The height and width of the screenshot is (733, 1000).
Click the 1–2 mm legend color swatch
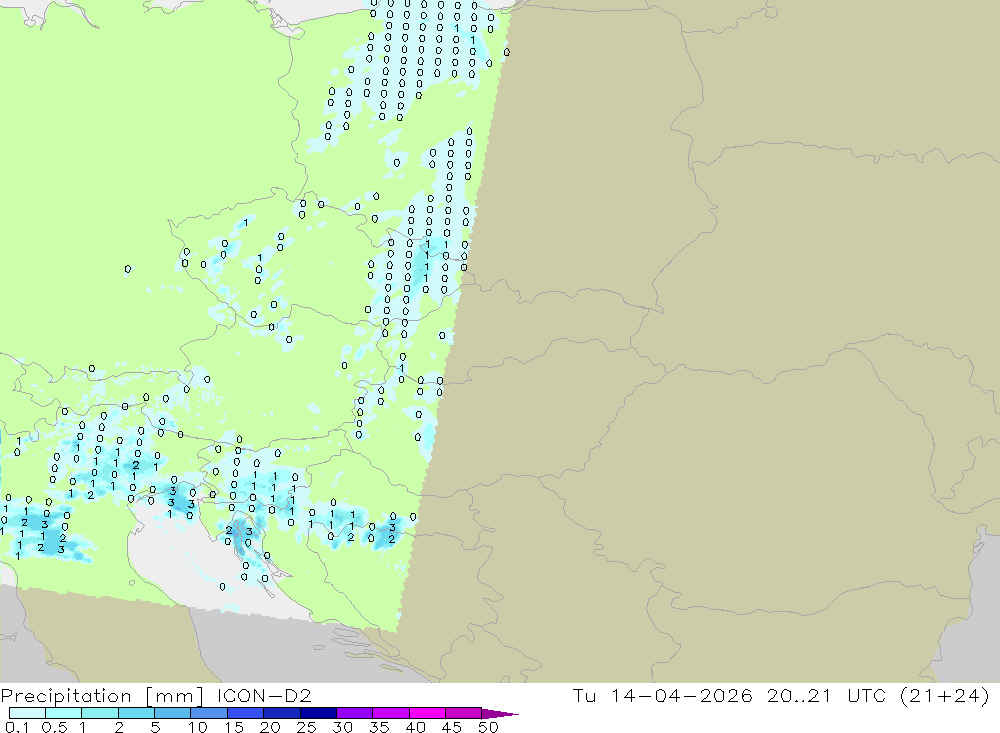pos(99,713)
